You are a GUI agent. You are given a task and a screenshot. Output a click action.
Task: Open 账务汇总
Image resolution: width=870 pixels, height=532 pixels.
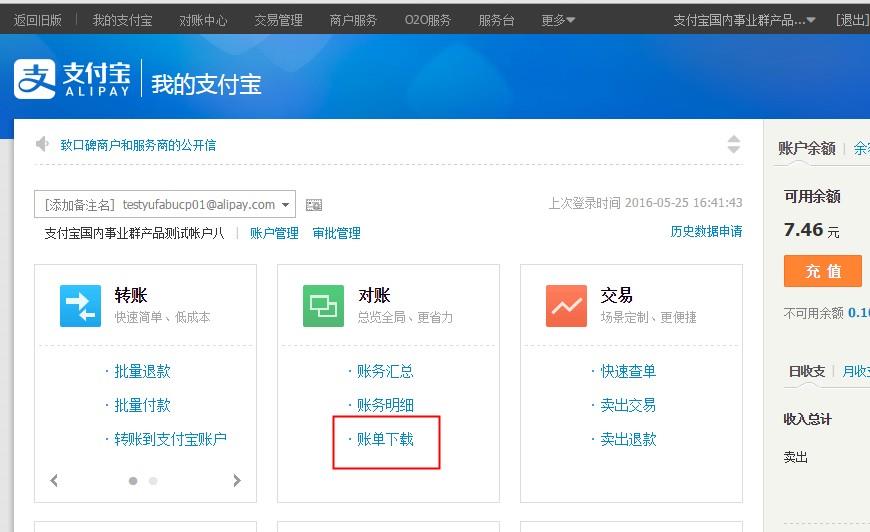point(385,371)
